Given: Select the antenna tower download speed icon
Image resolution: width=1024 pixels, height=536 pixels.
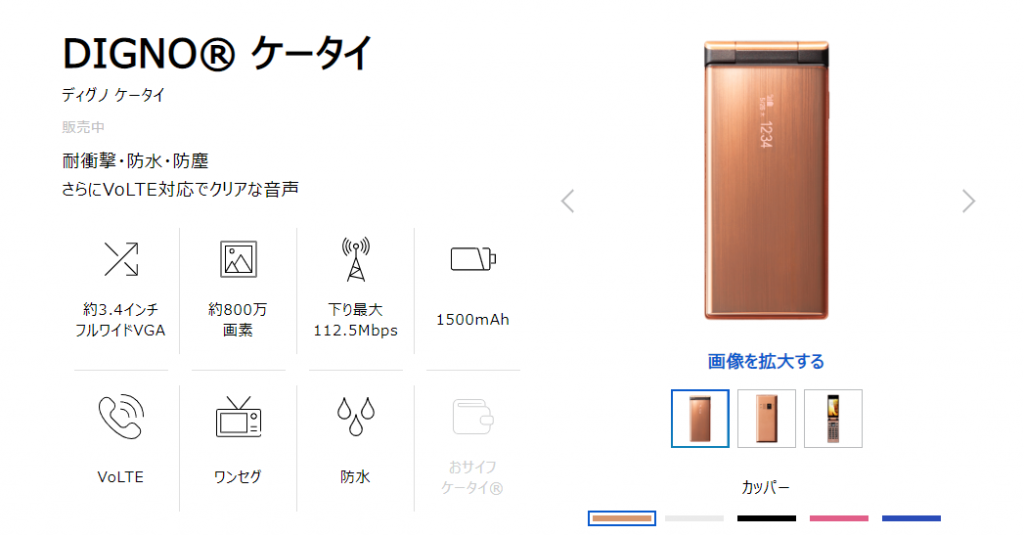Looking at the screenshot, I should (x=356, y=259).
